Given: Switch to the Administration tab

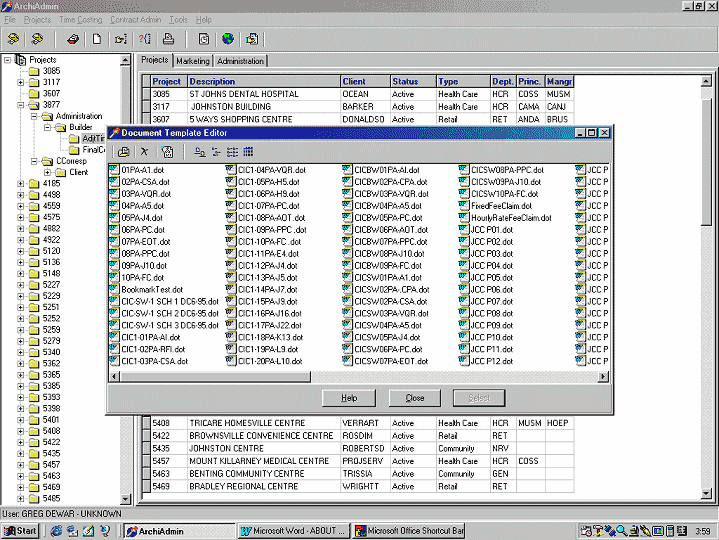Looking at the screenshot, I should click(x=240, y=61).
